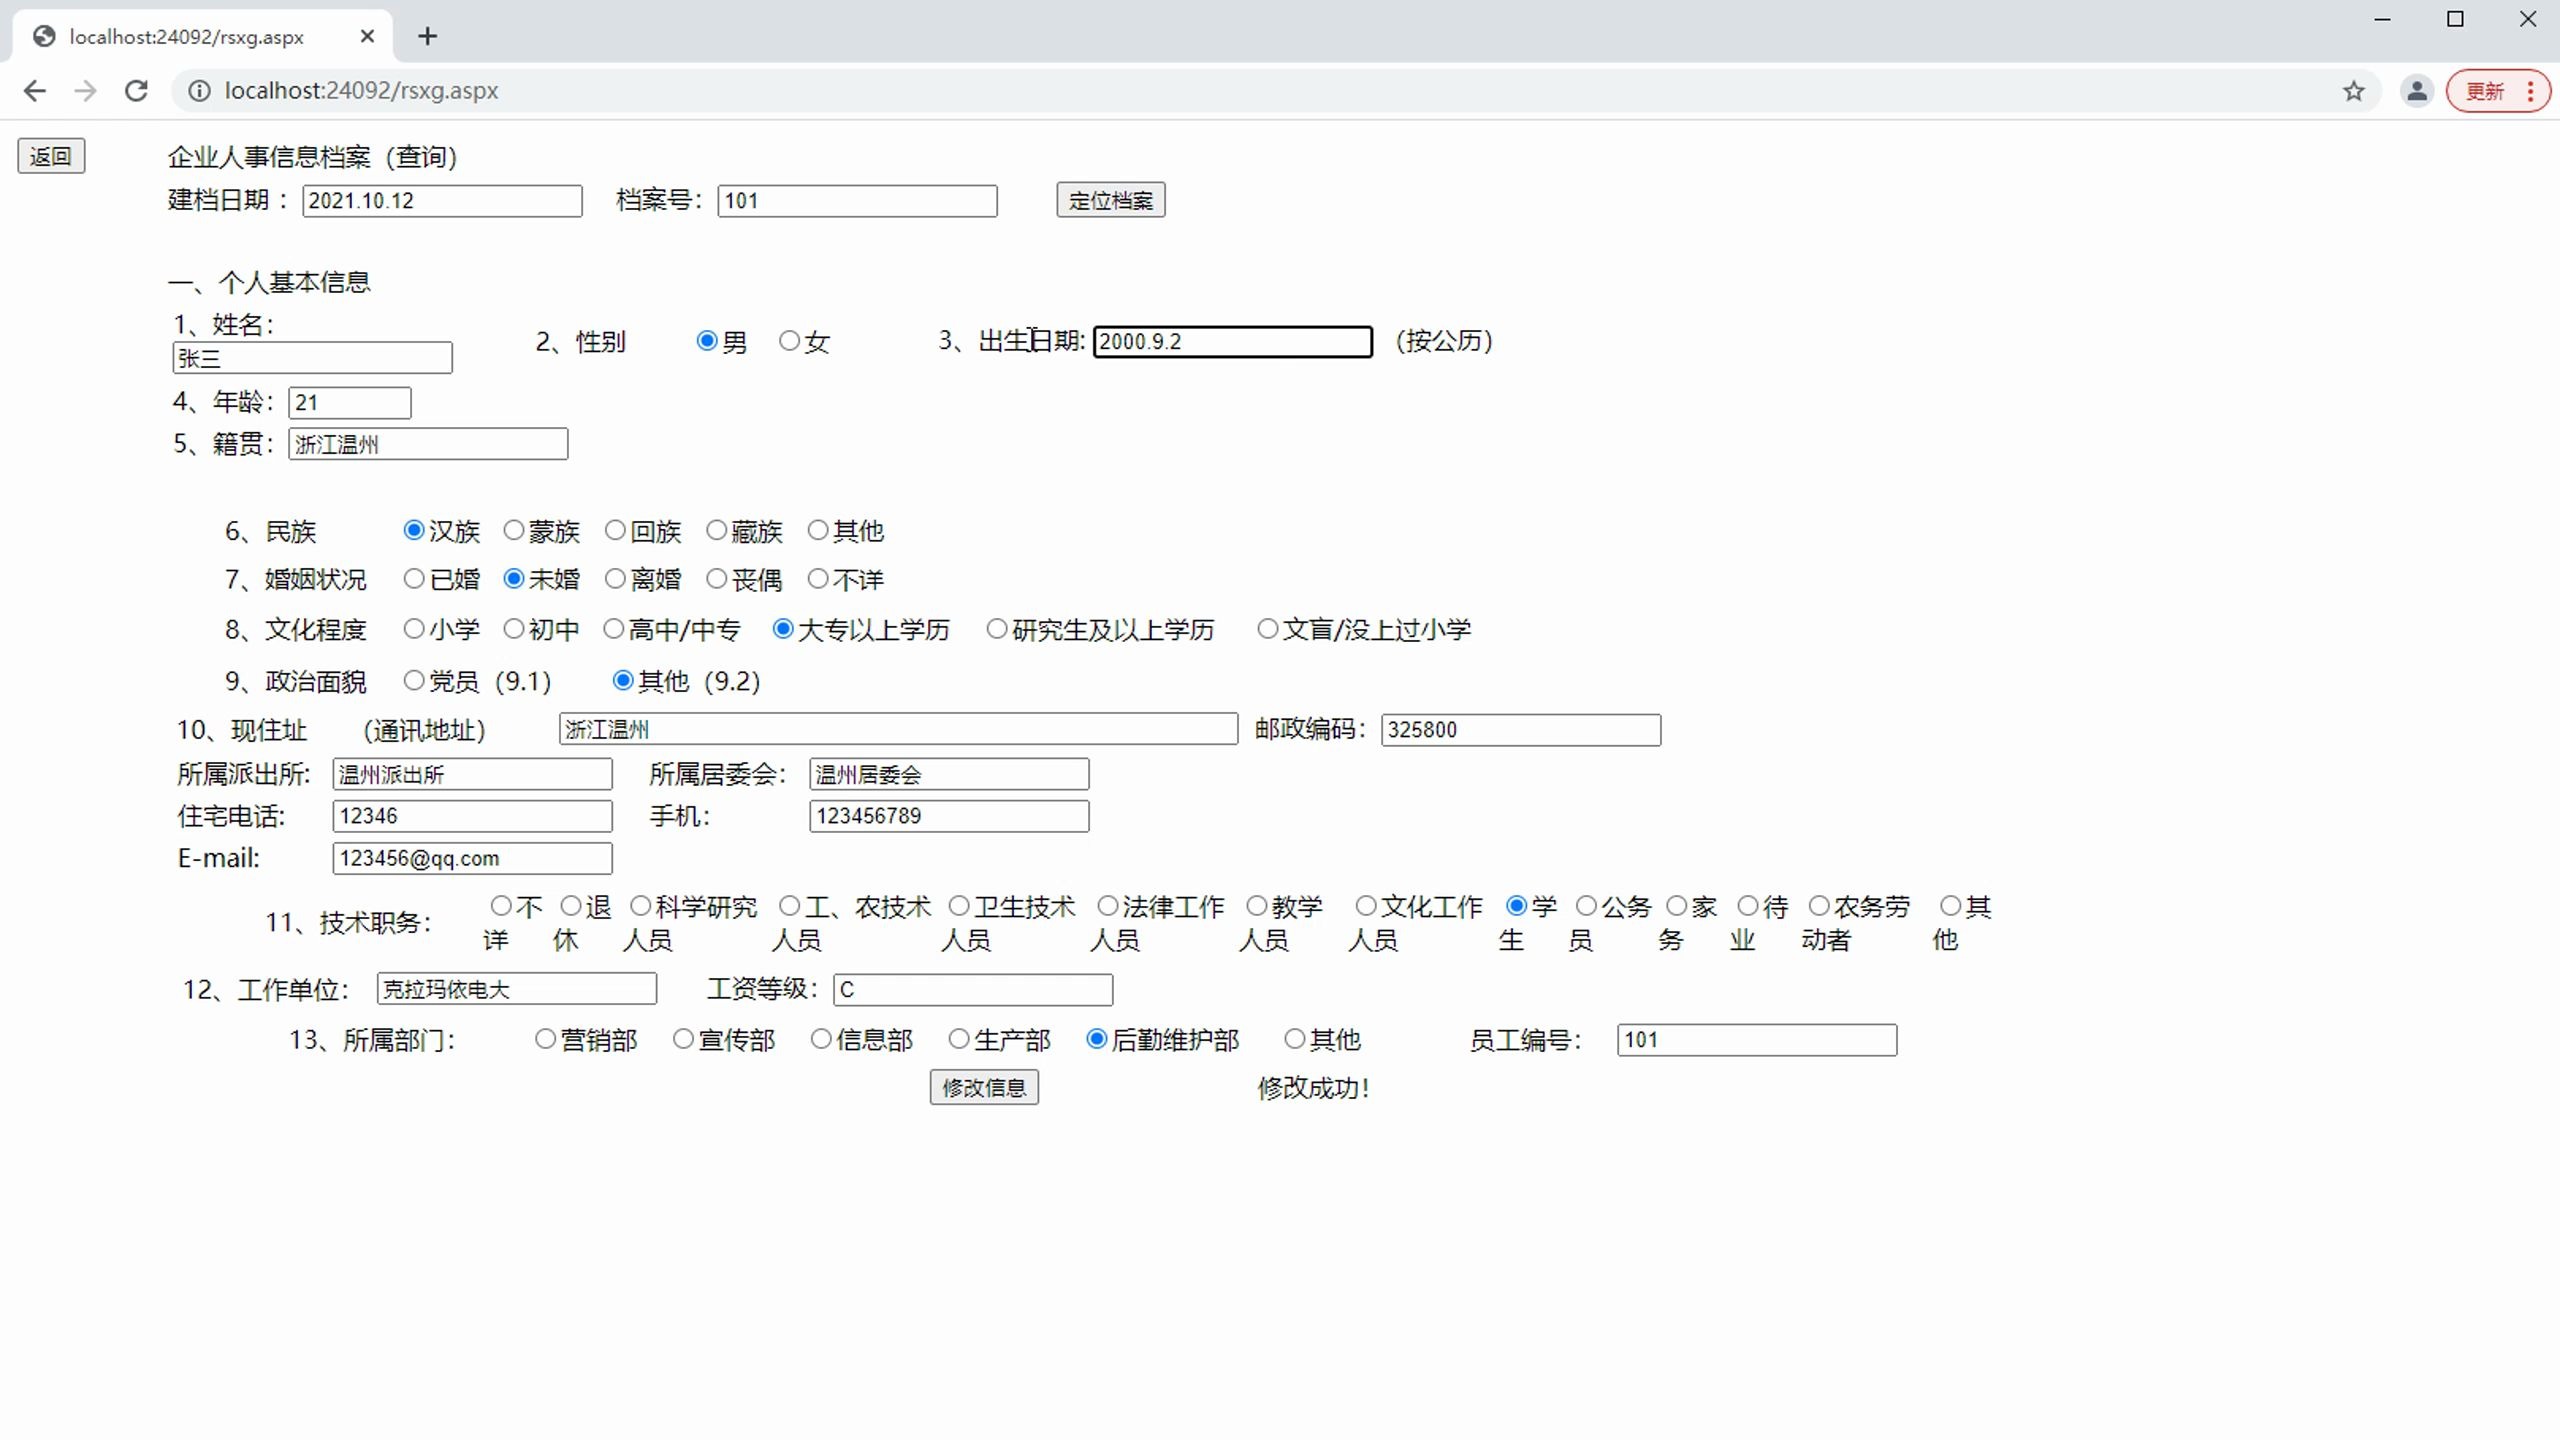Select 其他 (9.2) political radio
Screen dimensions: 2560x1440
pyautogui.click(x=622, y=680)
